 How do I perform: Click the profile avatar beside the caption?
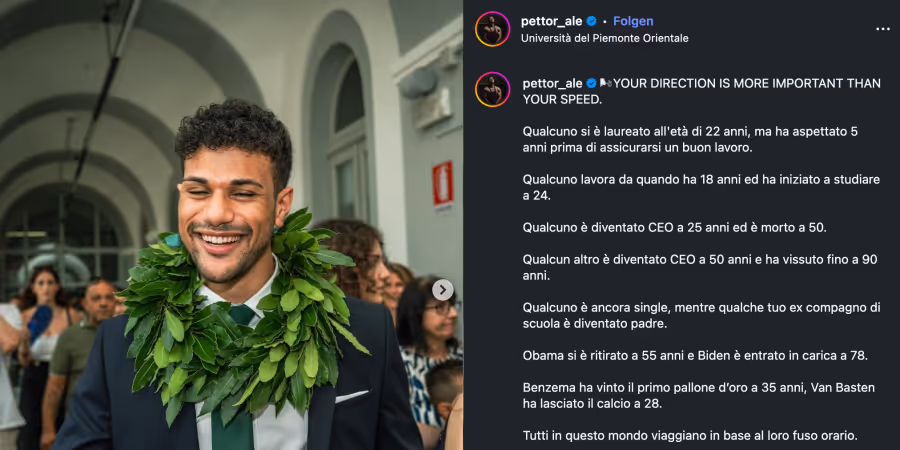coord(492,90)
